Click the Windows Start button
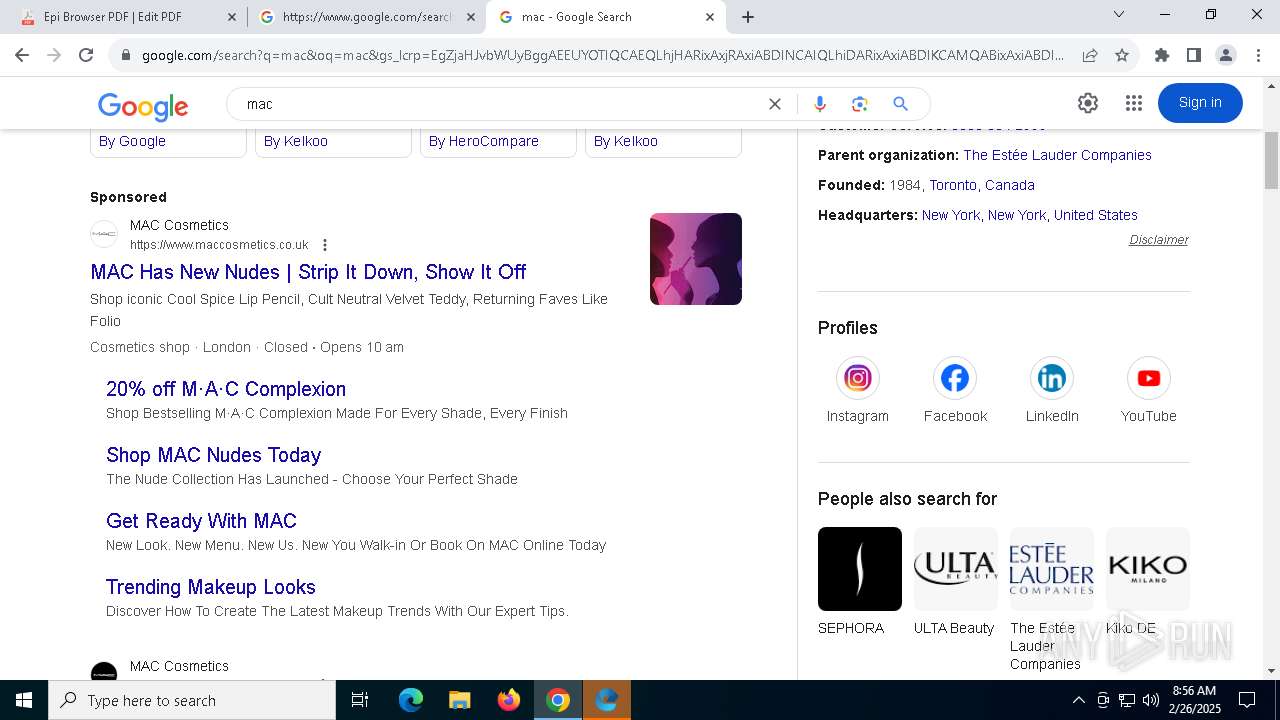Screen dimensions: 1280x720 [x=24, y=700]
